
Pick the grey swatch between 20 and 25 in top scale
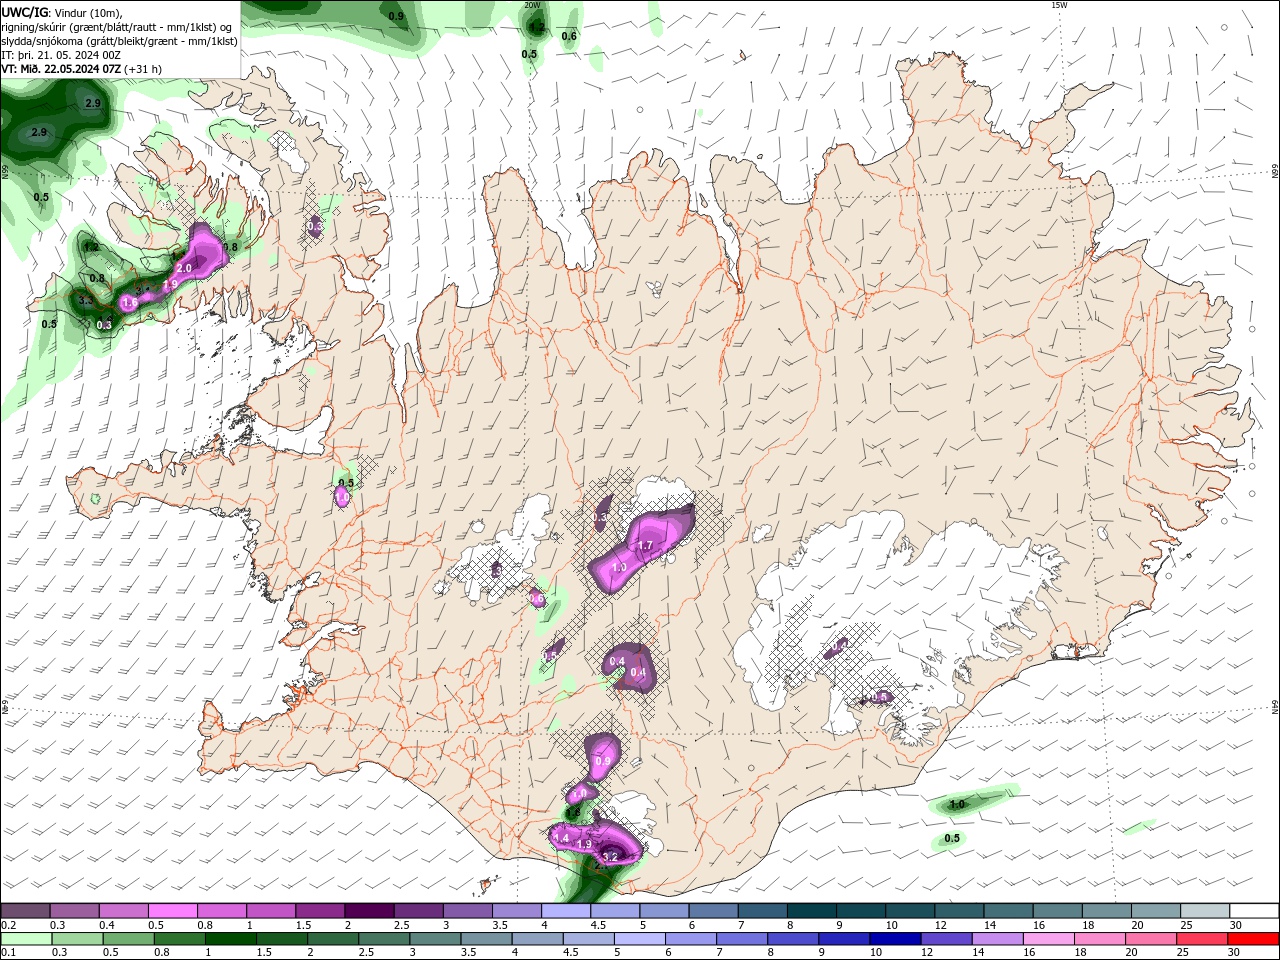[x=1156, y=911]
